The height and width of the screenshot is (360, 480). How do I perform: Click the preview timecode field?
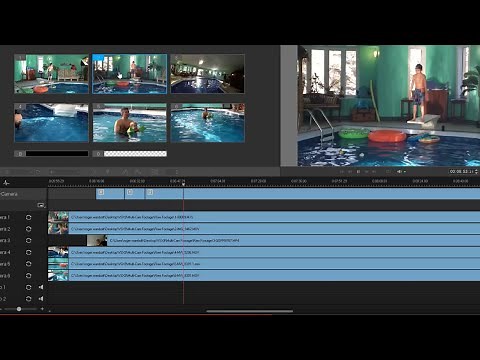coord(461,171)
